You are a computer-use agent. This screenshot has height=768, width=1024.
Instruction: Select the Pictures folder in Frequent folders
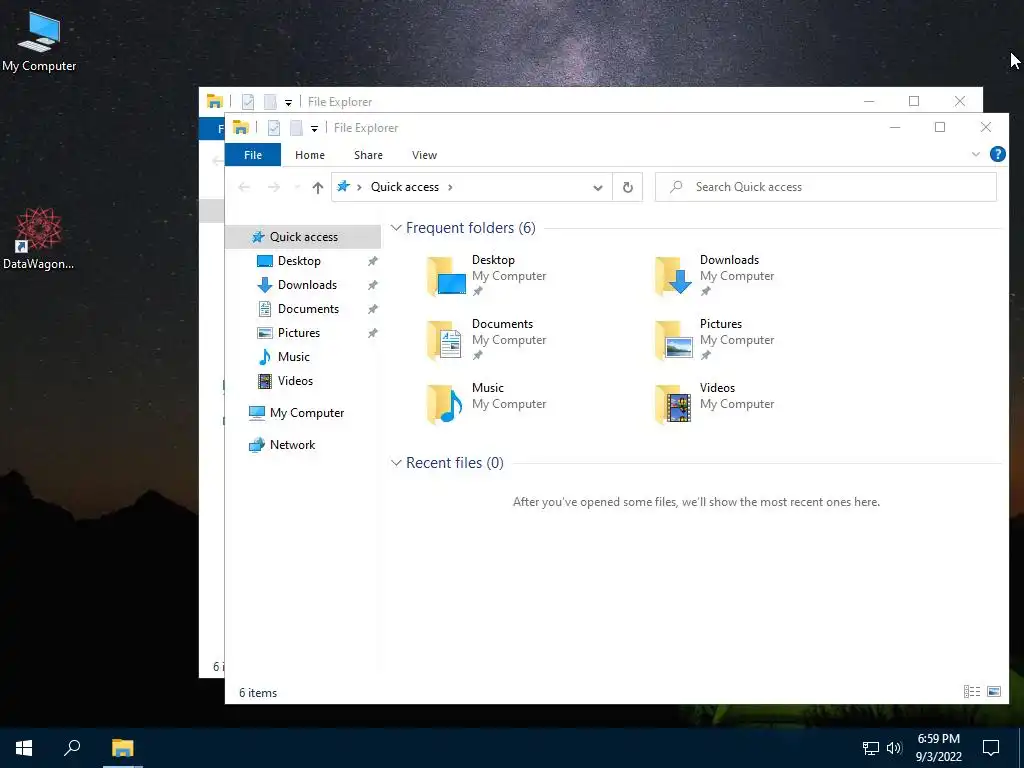[714, 339]
